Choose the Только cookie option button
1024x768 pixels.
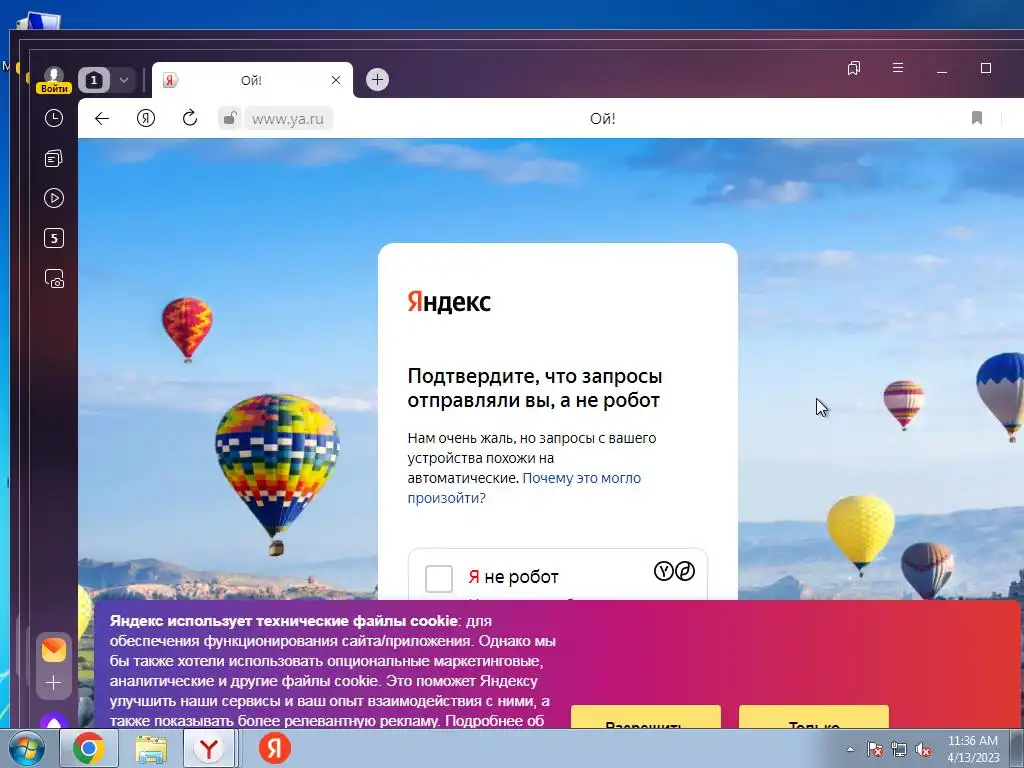pyautogui.click(x=814, y=717)
